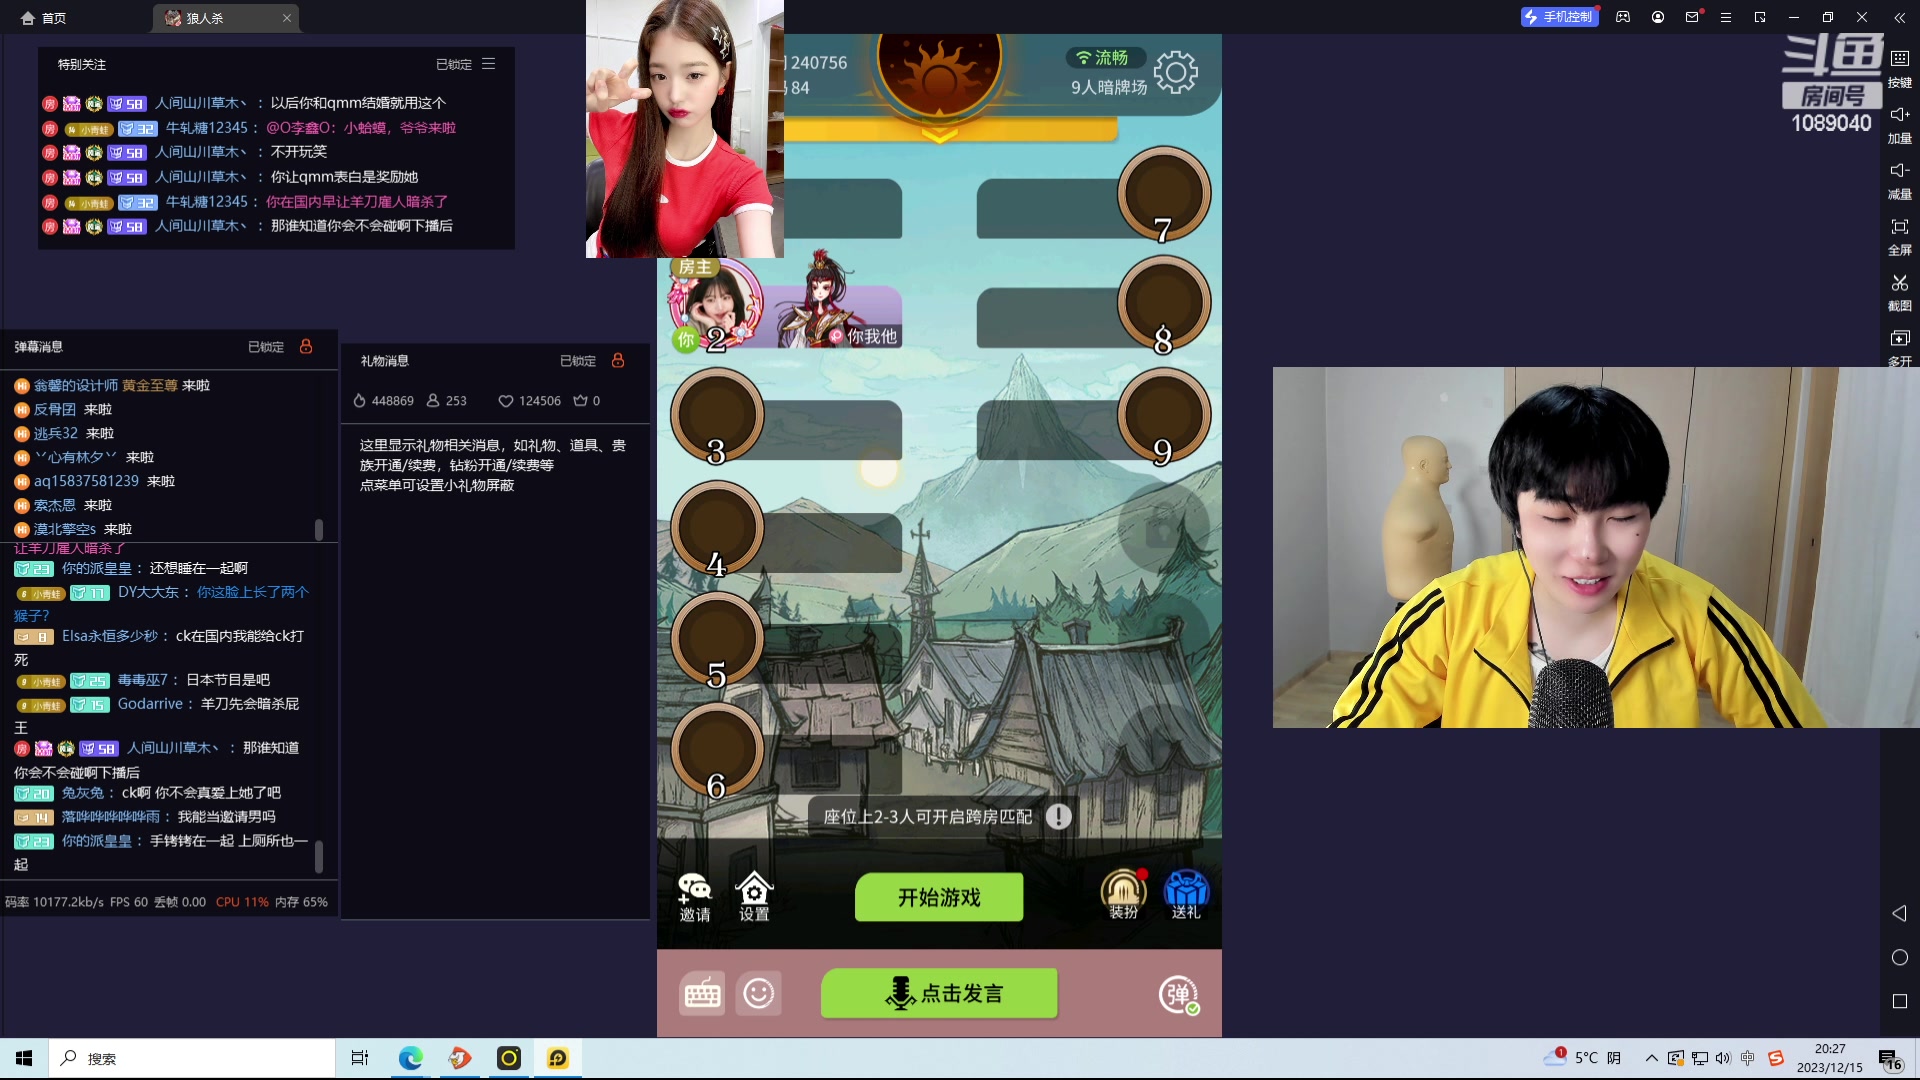1920x1080 pixels.
Task: Open the 按键 key mapping tool
Action: [1900, 69]
